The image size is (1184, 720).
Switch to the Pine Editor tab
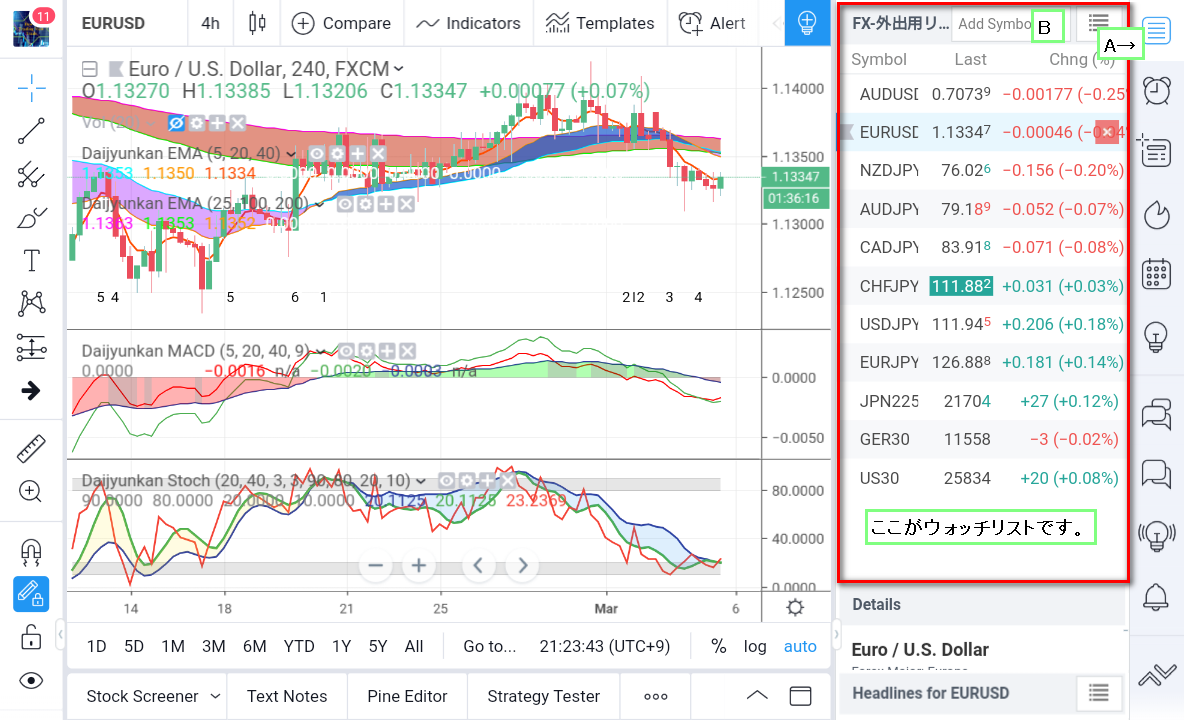(407, 695)
